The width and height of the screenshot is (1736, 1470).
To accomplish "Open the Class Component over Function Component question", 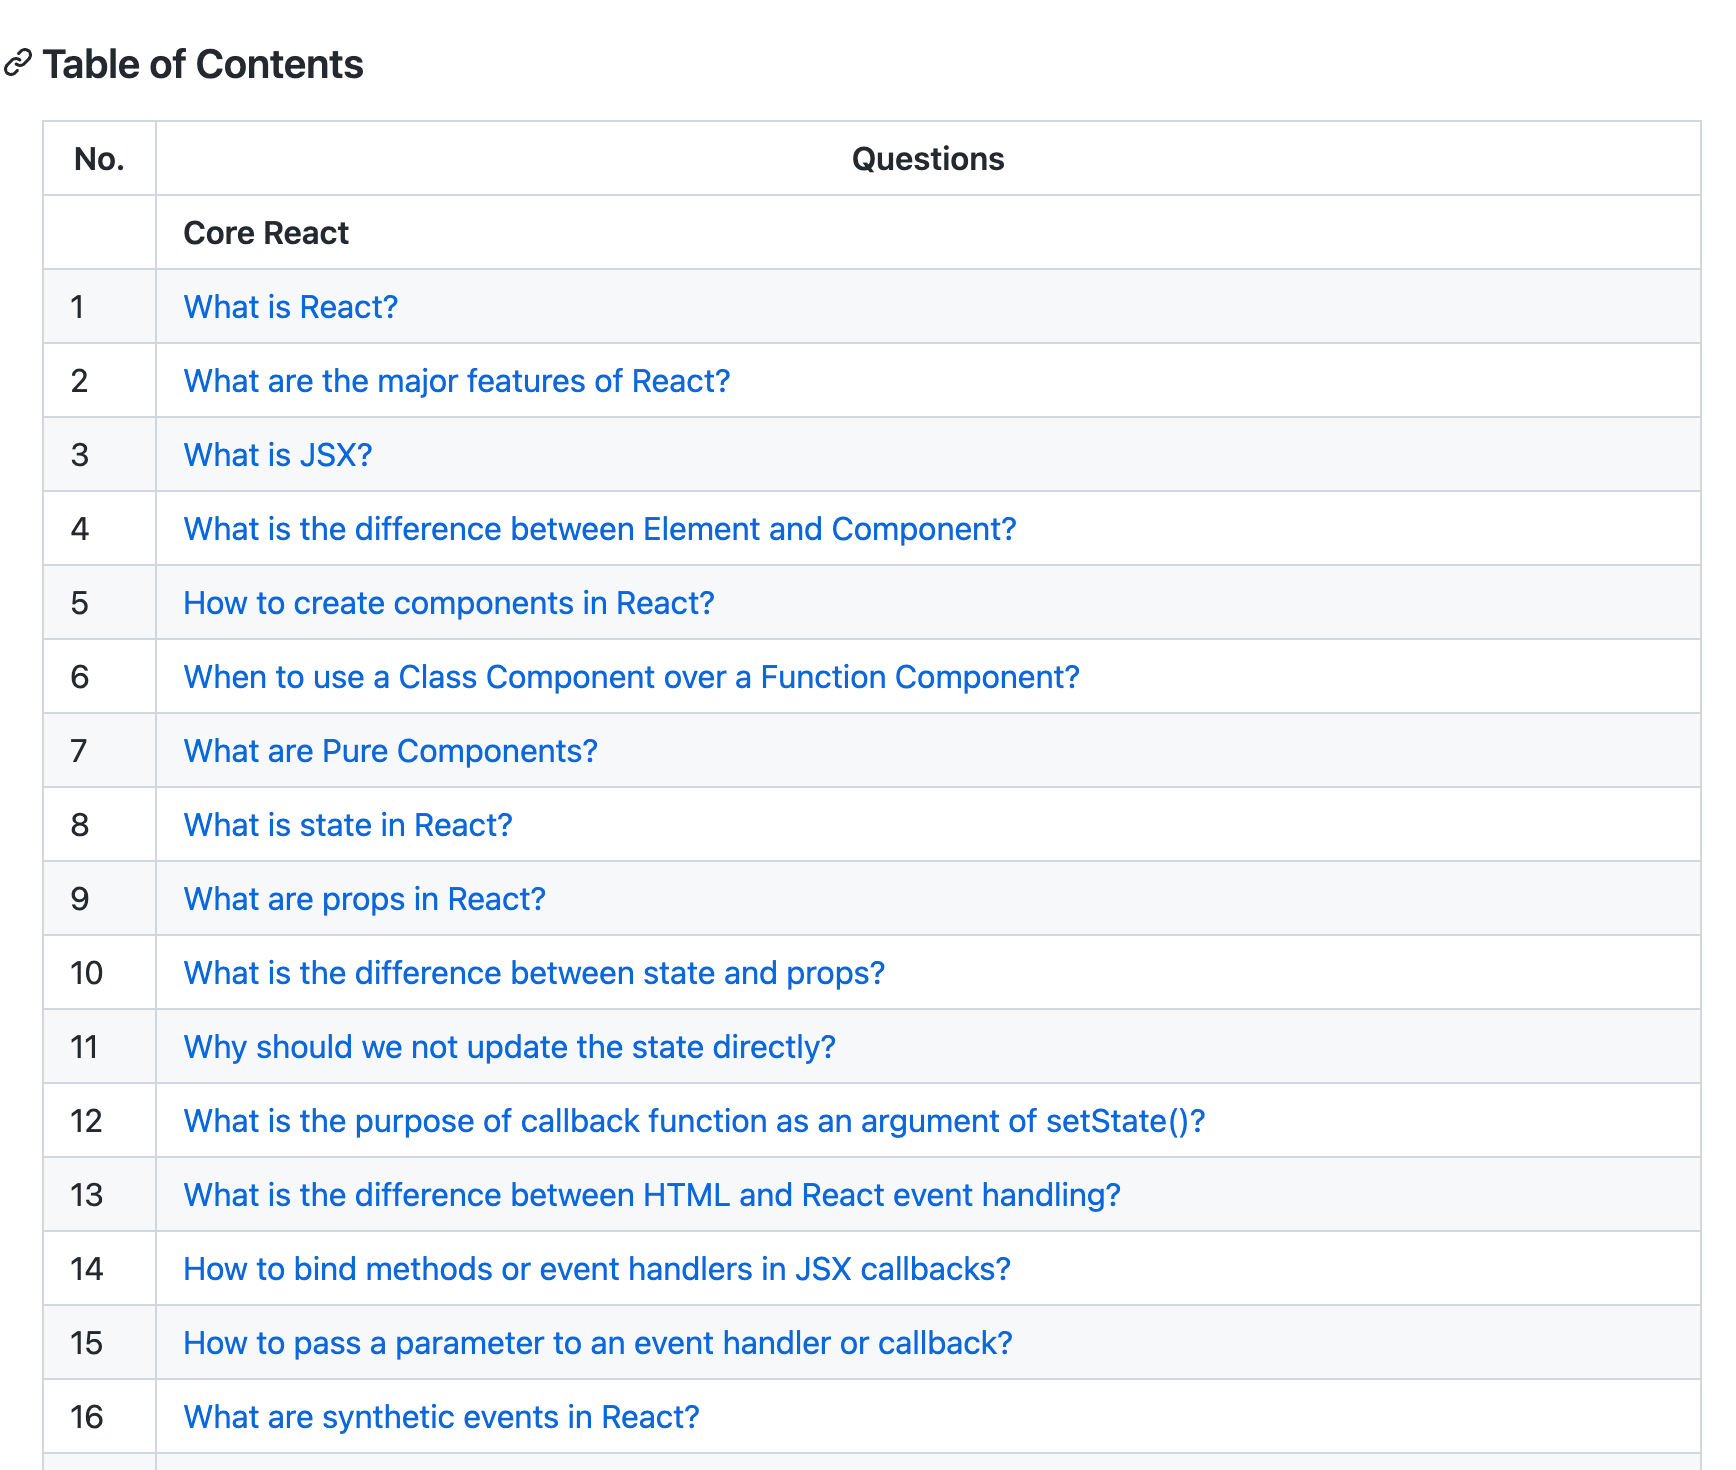I will [x=631, y=677].
